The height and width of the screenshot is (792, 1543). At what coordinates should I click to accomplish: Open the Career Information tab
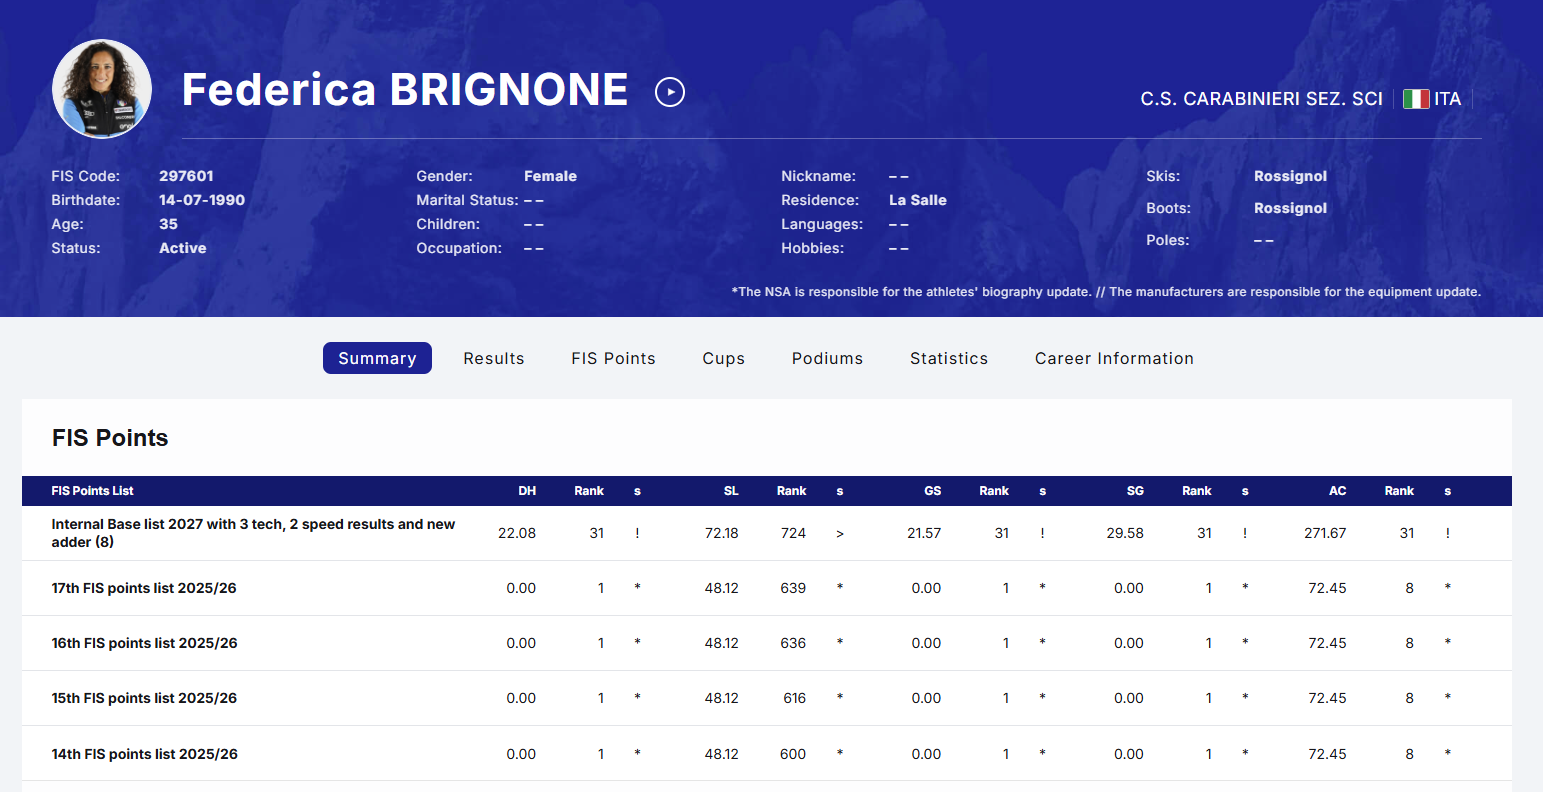(1114, 358)
